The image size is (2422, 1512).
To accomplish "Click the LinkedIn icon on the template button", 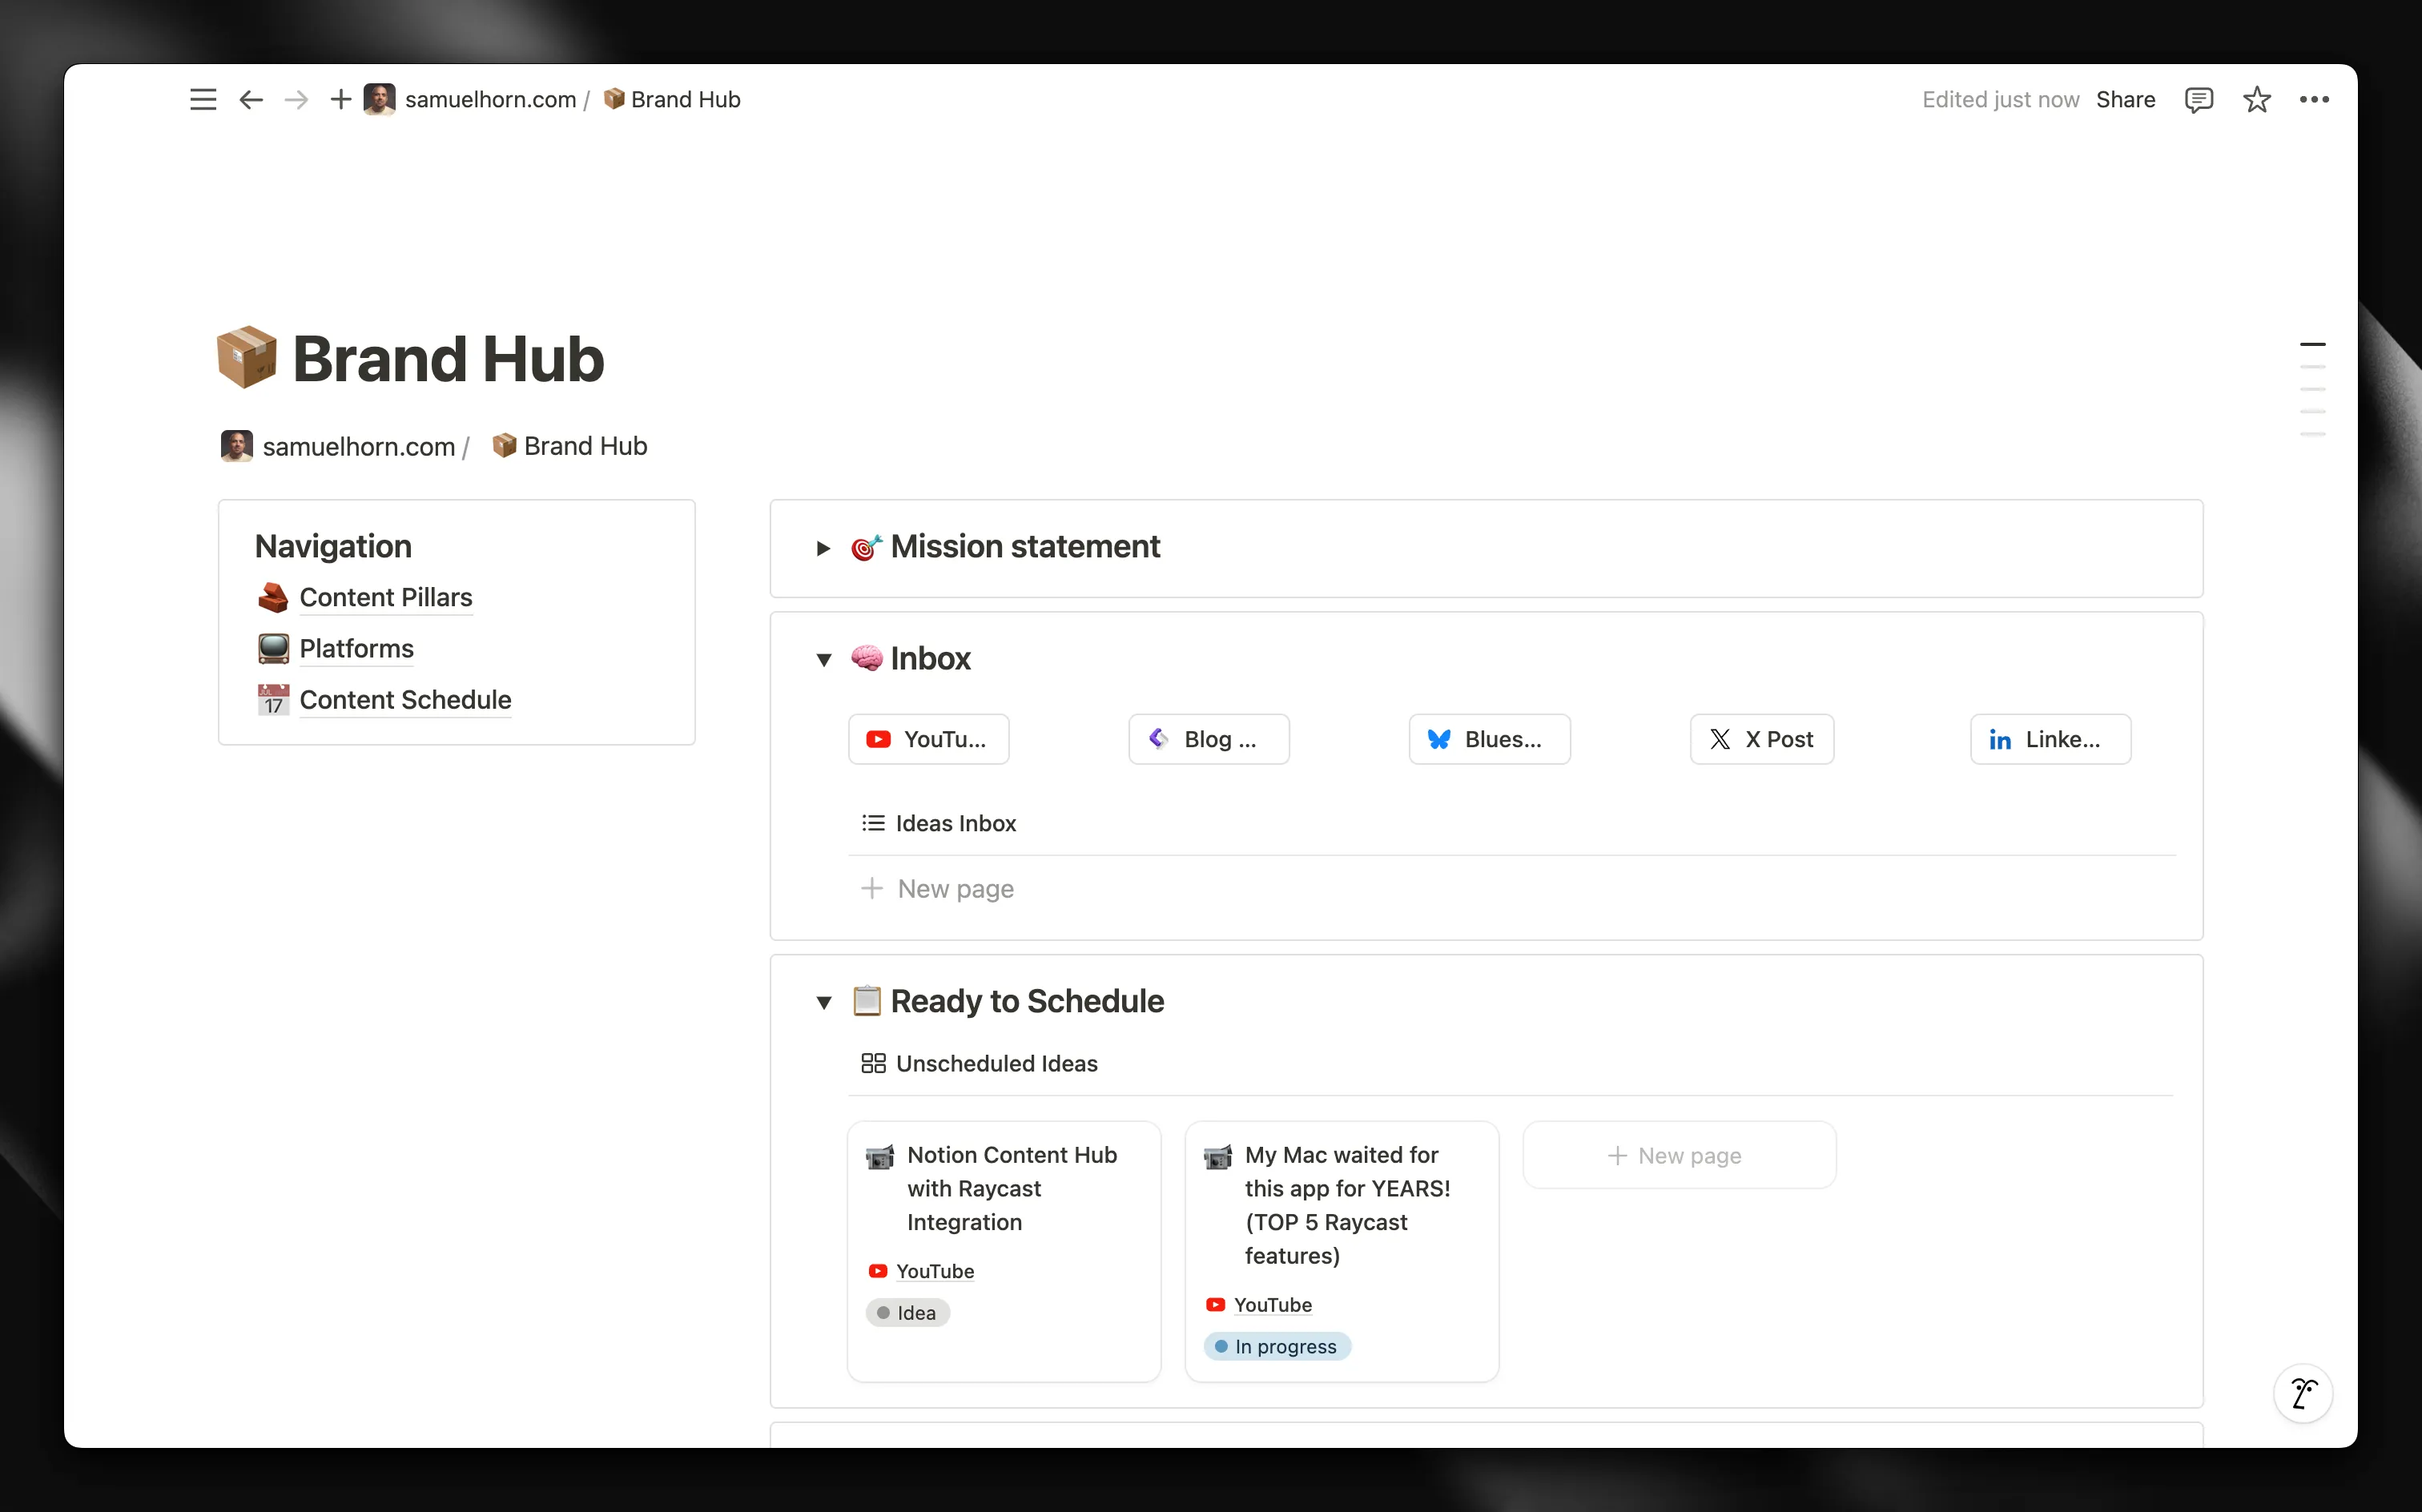I will click(2000, 738).
